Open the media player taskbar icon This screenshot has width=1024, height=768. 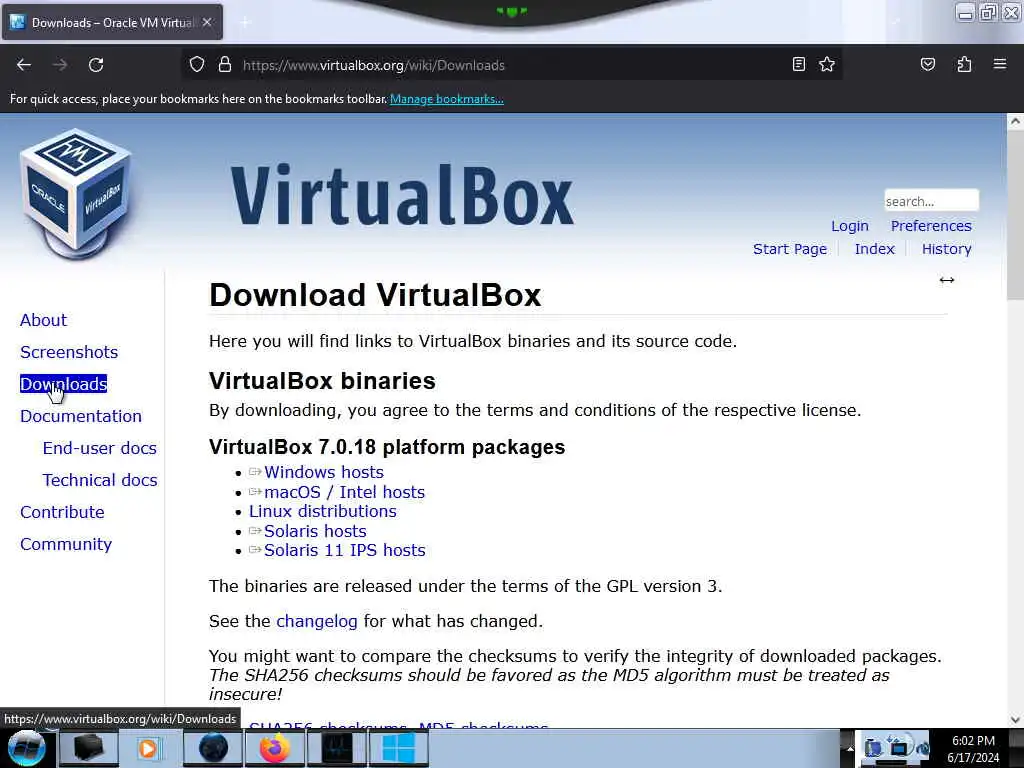149,748
